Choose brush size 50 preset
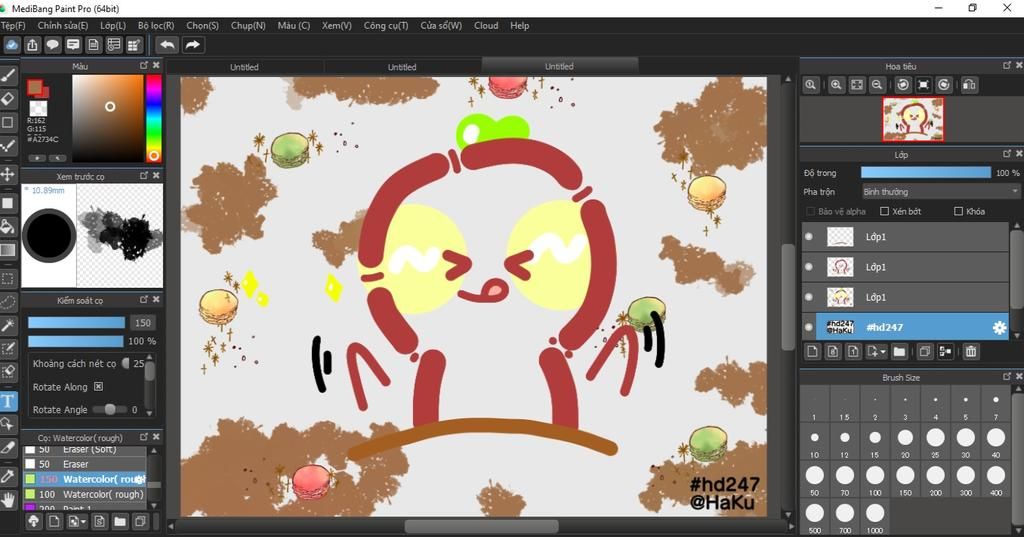 coord(814,480)
